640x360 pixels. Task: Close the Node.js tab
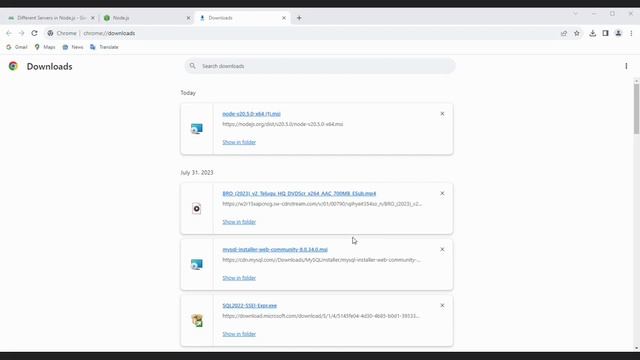(x=188, y=18)
